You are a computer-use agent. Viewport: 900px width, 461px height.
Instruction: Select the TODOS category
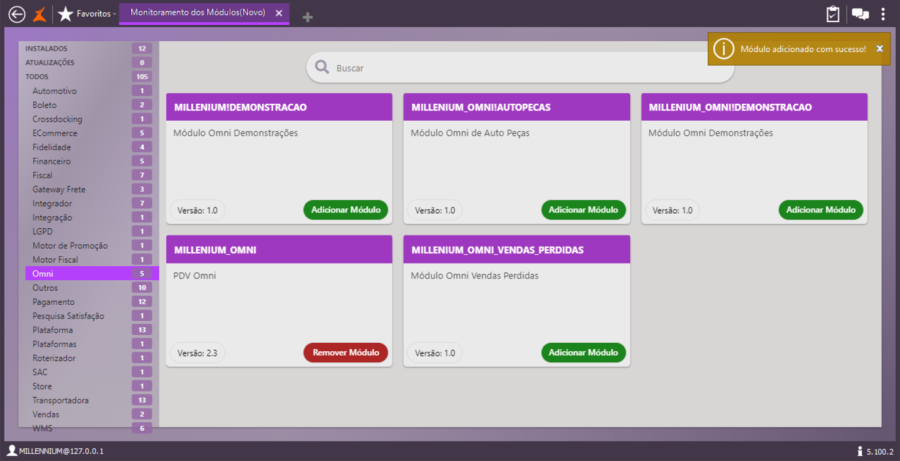pos(88,76)
